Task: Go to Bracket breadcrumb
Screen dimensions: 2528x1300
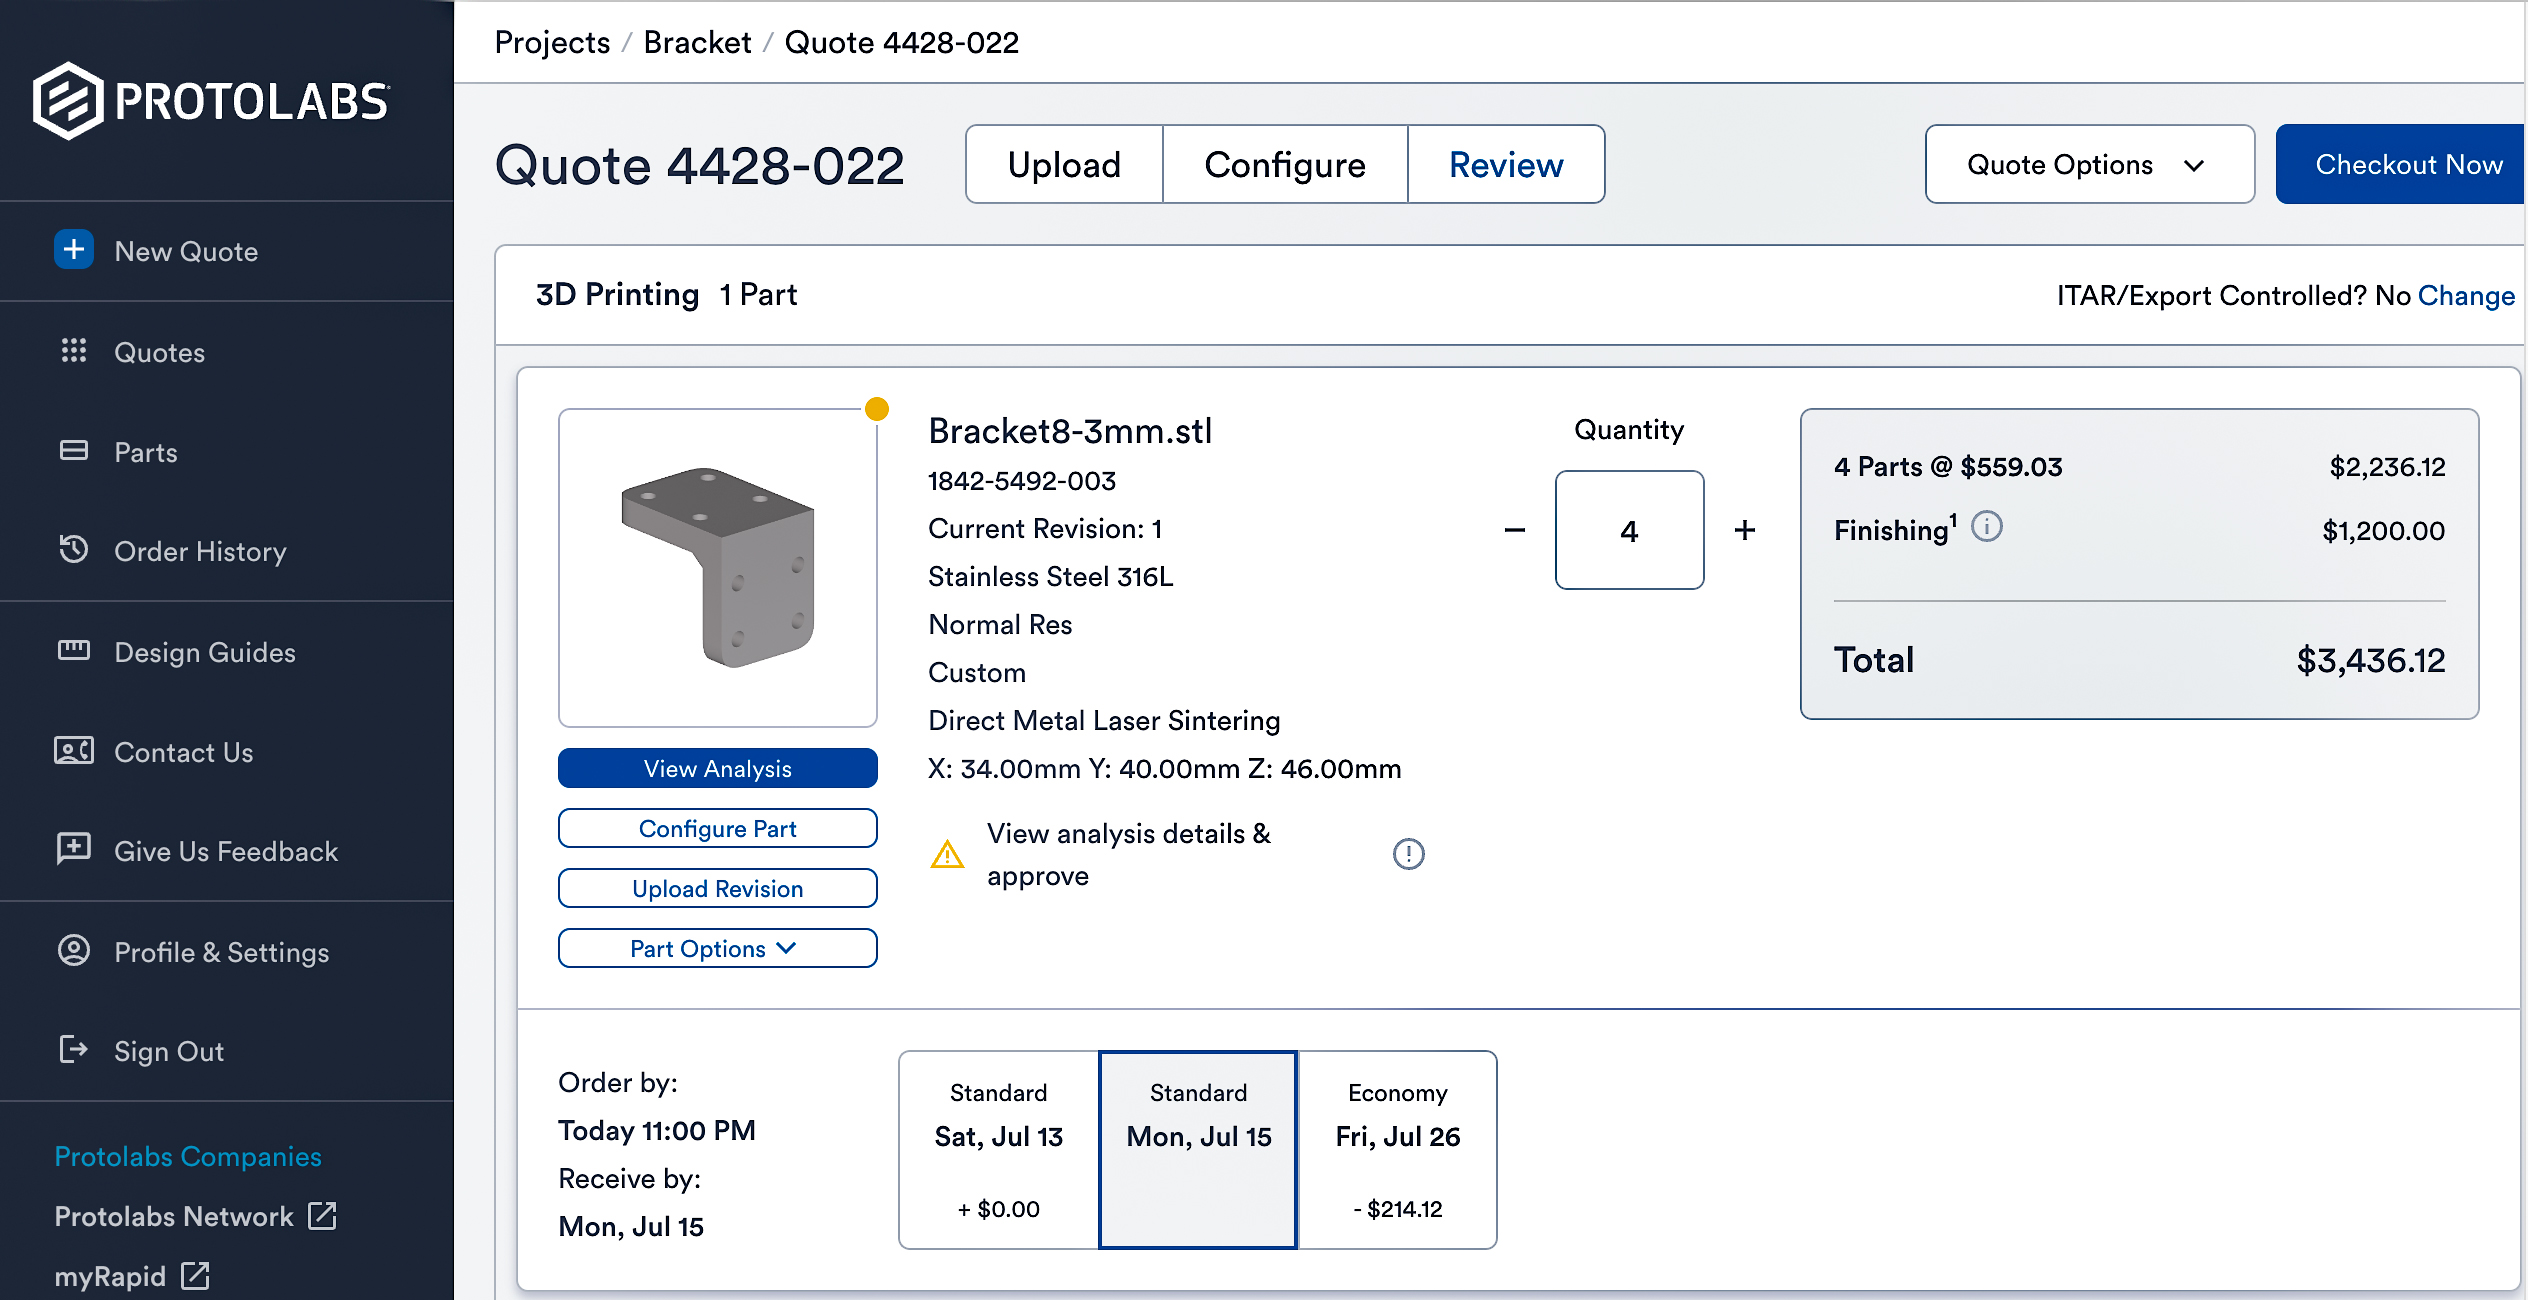Action: click(697, 42)
